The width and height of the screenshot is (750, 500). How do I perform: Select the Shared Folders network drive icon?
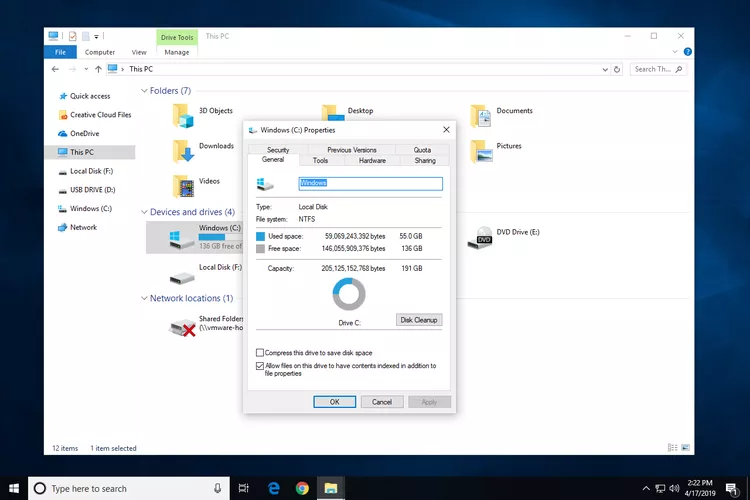[x=182, y=327]
